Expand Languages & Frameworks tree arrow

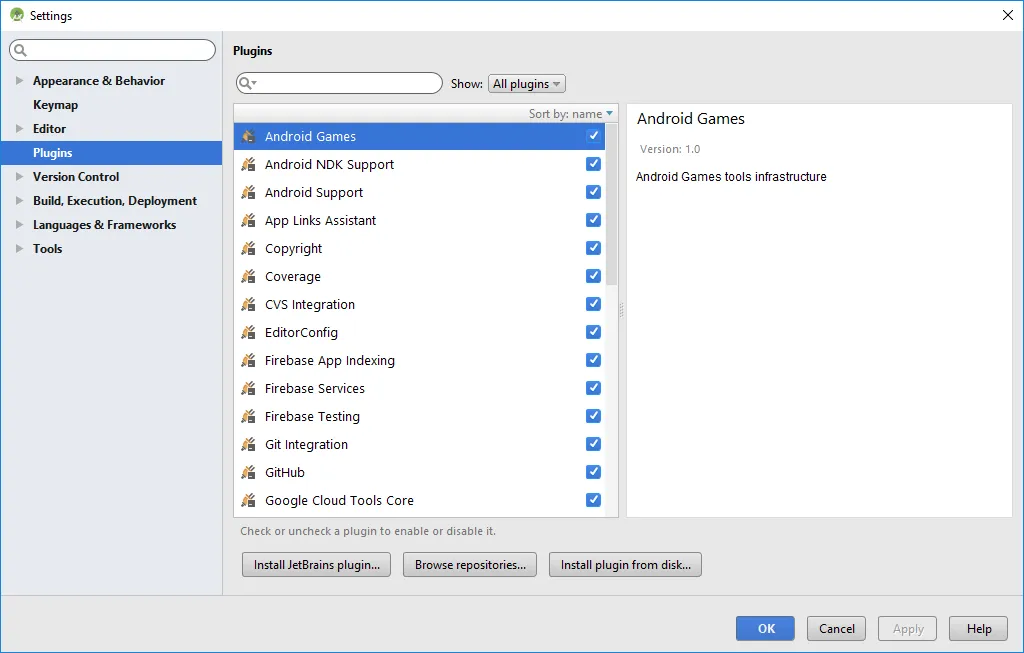19,225
